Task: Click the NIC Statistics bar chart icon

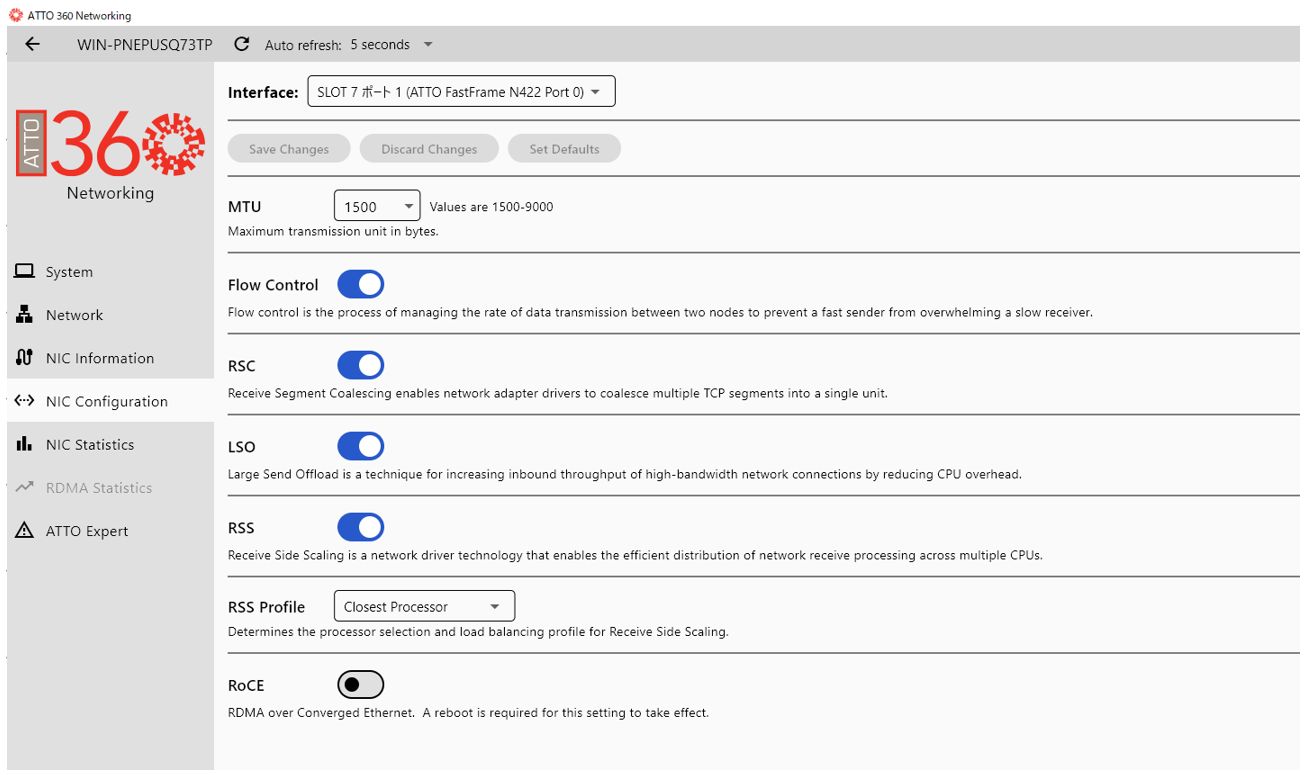Action: click(x=25, y=444)
